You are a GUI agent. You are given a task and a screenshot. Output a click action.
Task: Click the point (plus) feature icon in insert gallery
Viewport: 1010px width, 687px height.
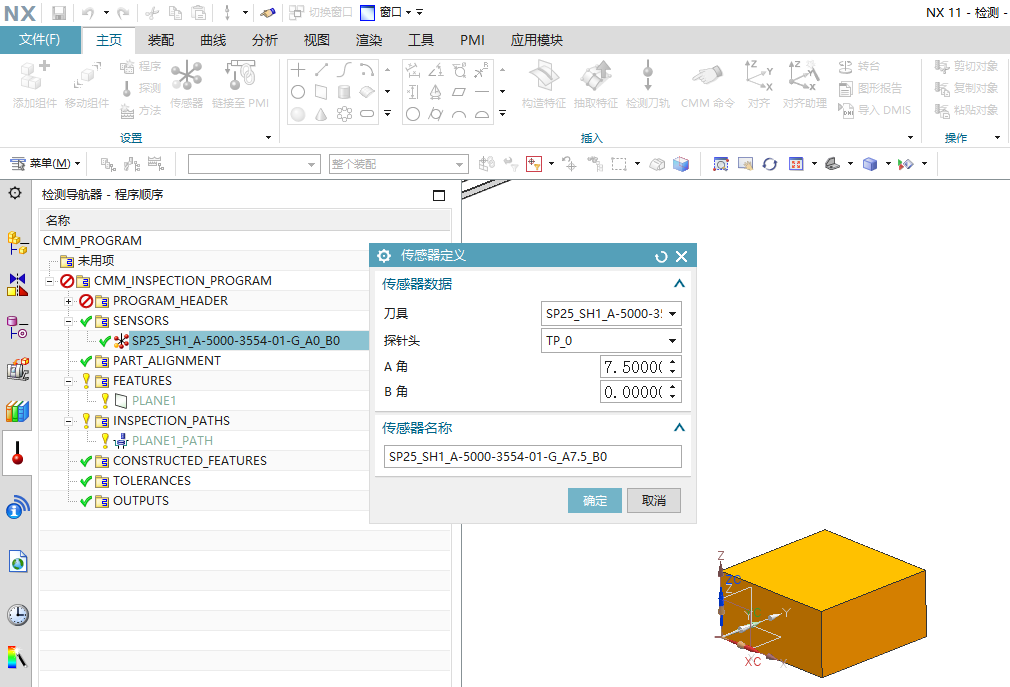(x=298, y=70)
